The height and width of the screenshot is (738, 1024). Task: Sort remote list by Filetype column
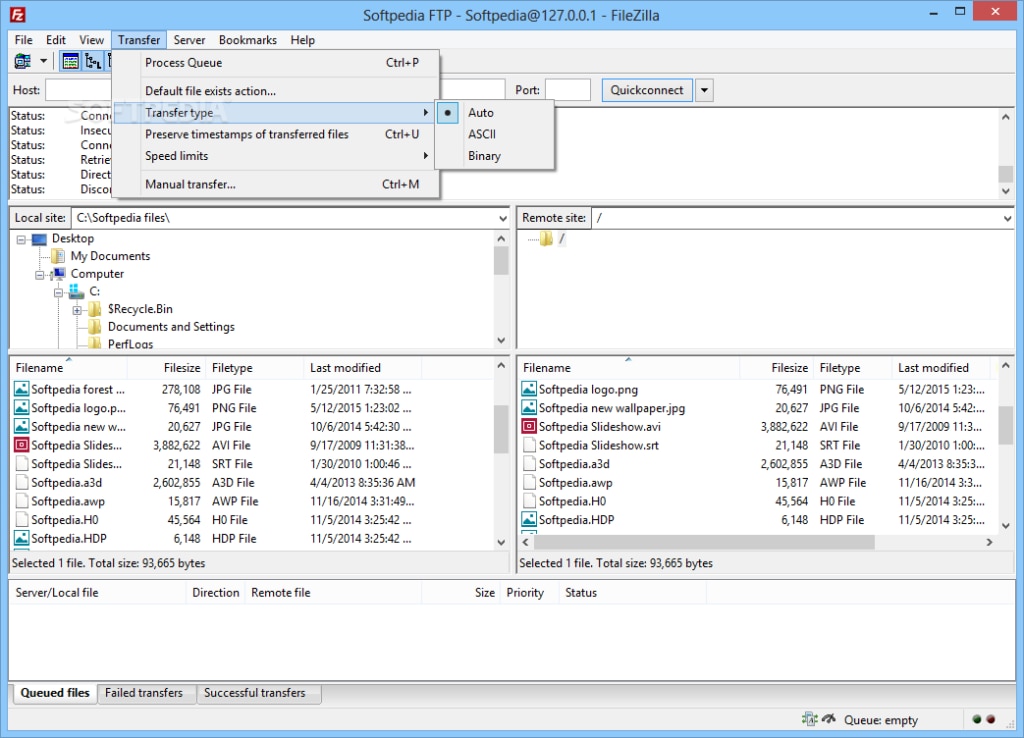click(x=852, y=368)
